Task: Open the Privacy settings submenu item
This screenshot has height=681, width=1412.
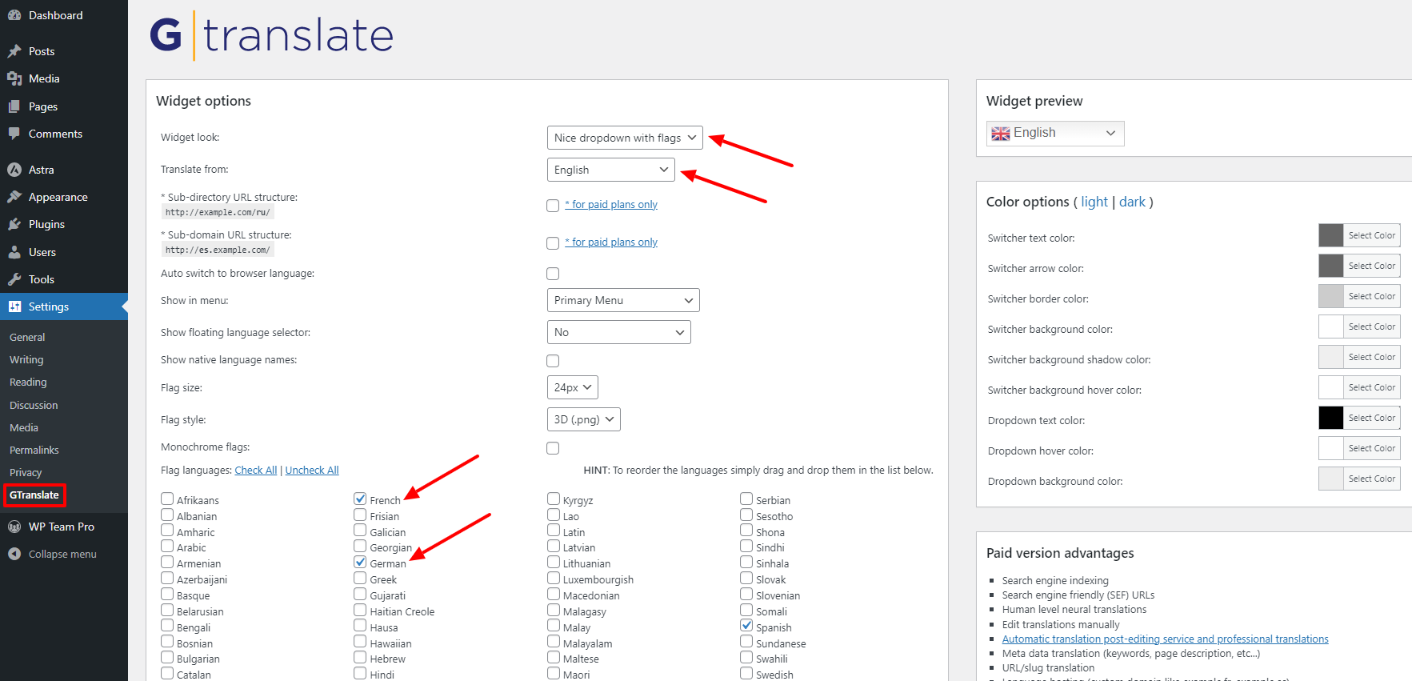Action: (26, 472)
